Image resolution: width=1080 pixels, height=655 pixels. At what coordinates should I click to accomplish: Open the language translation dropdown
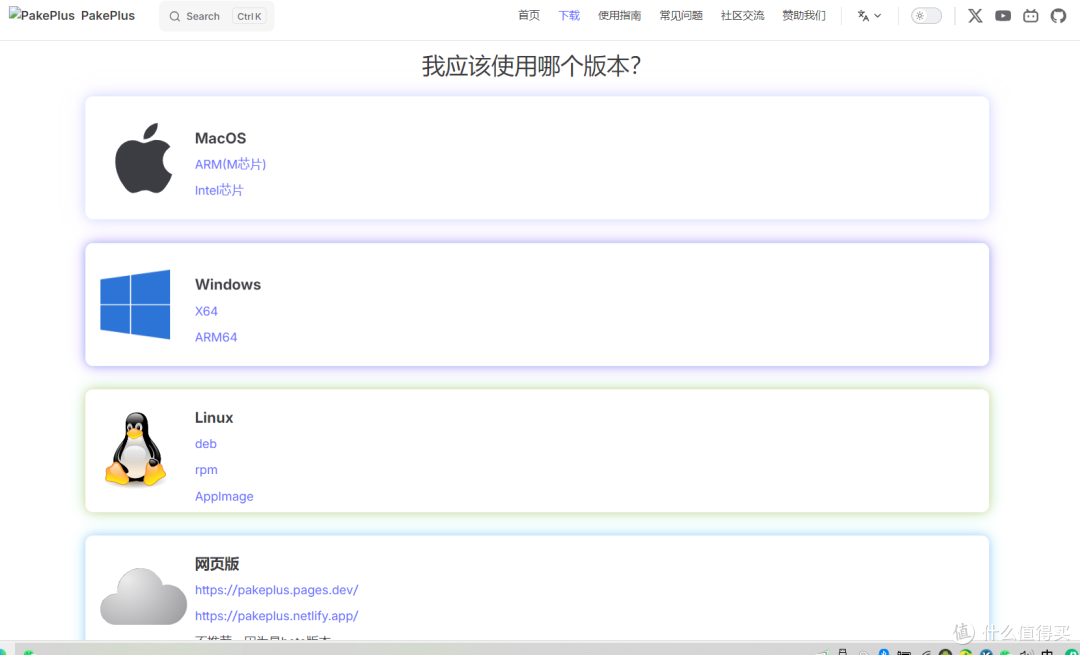(x=869, y=16)
